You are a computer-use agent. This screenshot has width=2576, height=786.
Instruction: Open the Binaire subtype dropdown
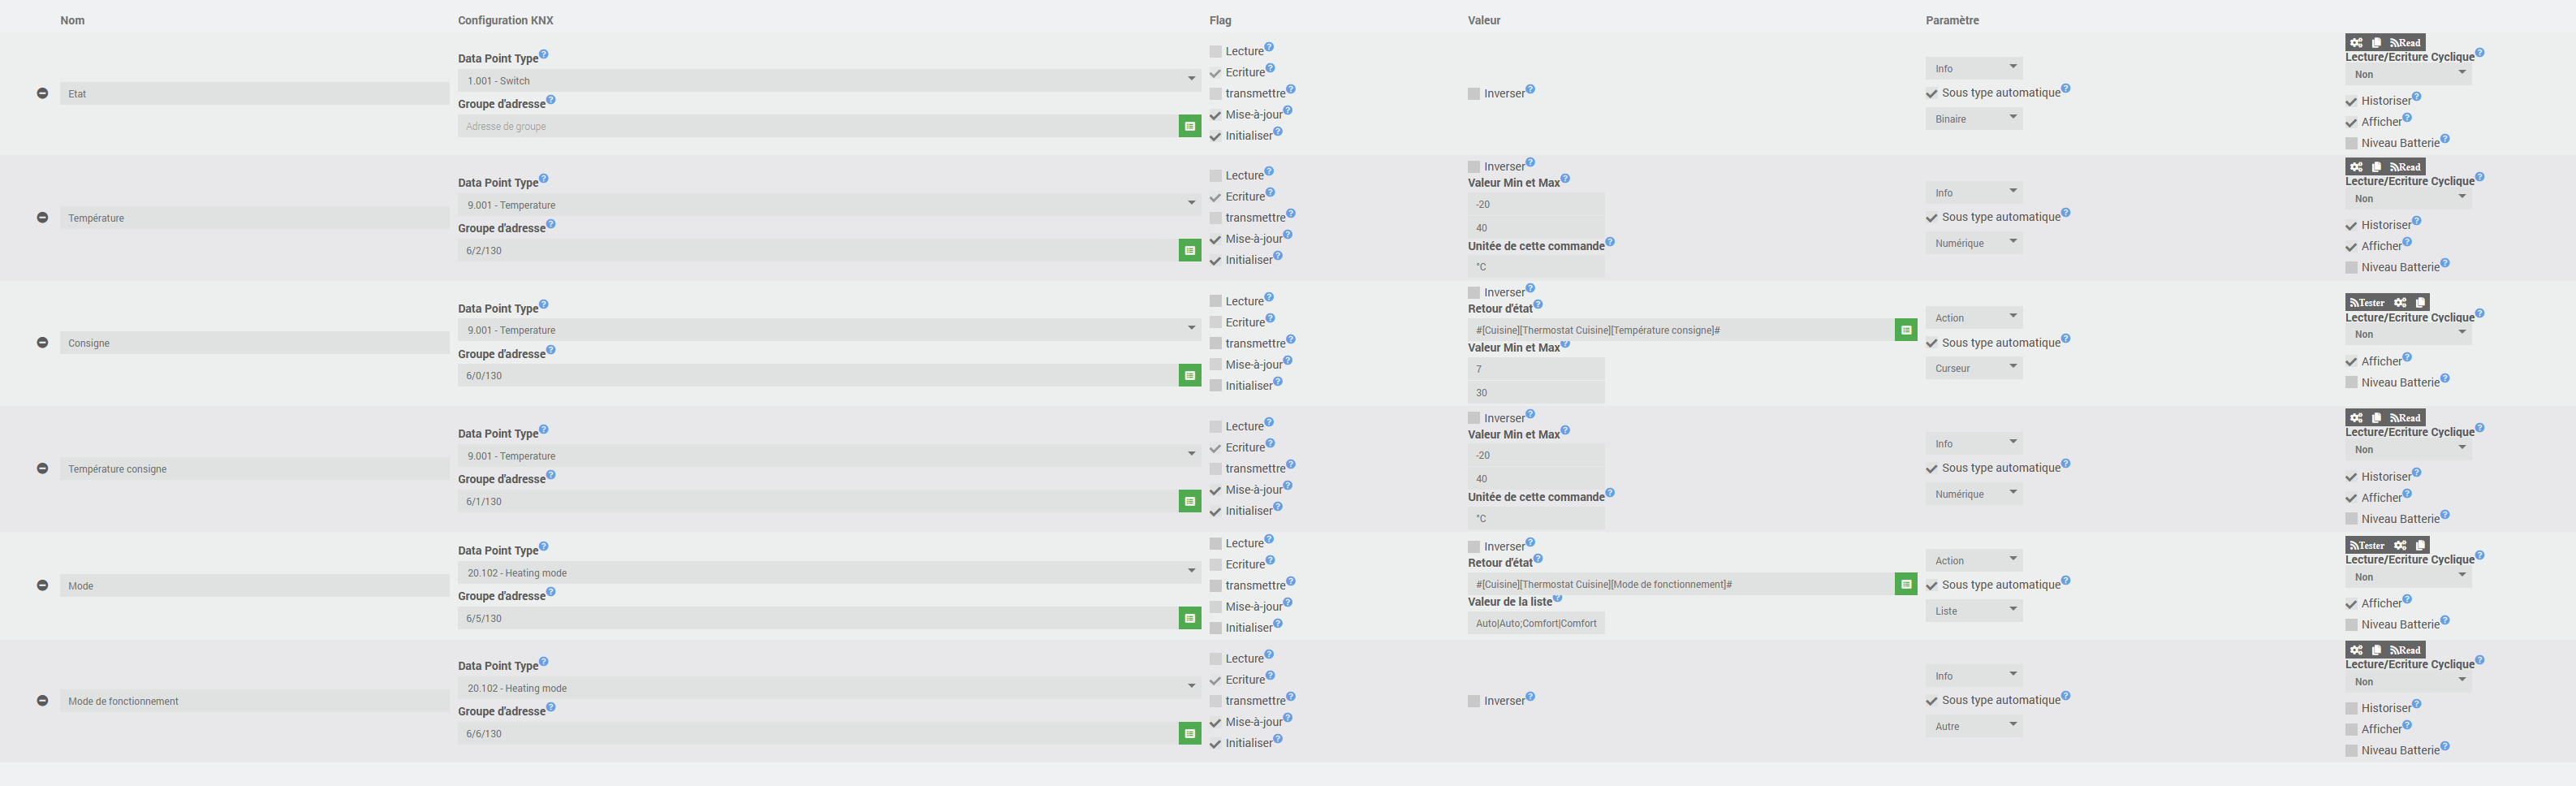point(1973,119)
